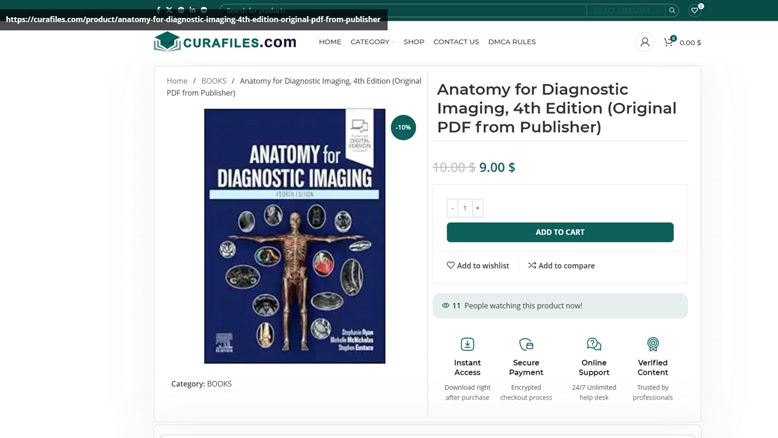Decrease quantity with minus button
Screen dimensions: 778x438
[x=453, y=208]
